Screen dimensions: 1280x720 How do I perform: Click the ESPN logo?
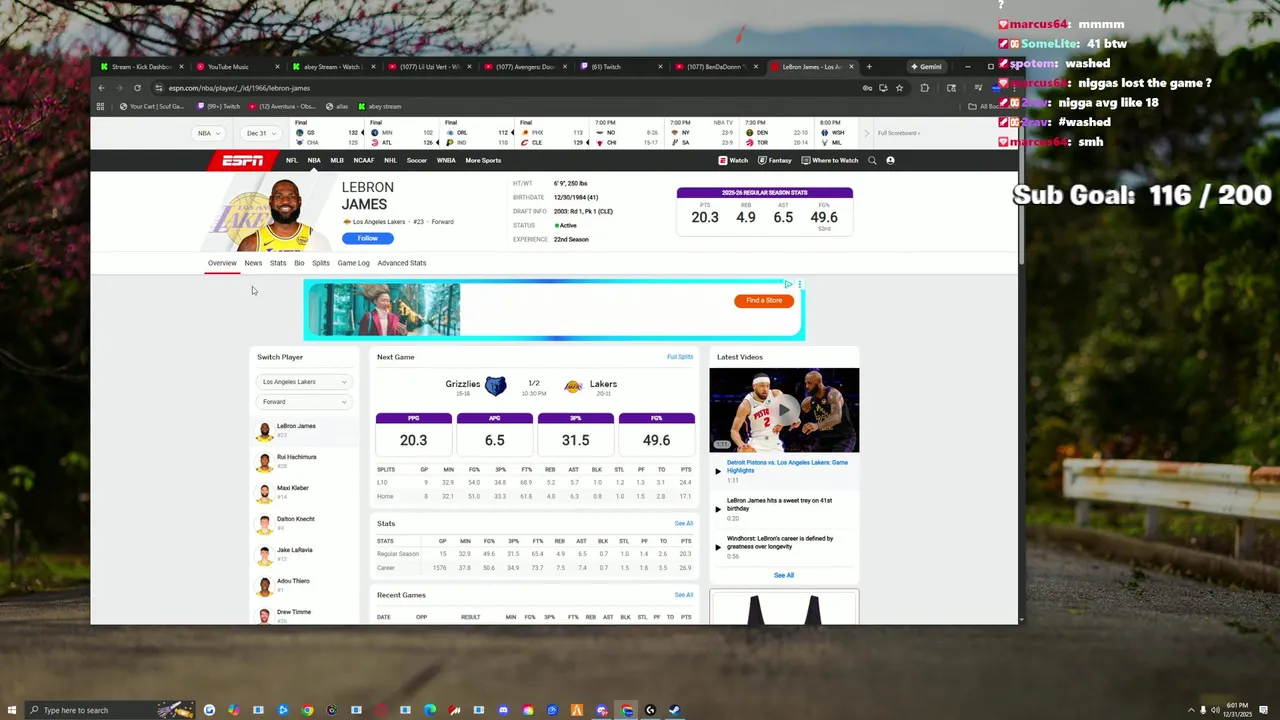242,160
